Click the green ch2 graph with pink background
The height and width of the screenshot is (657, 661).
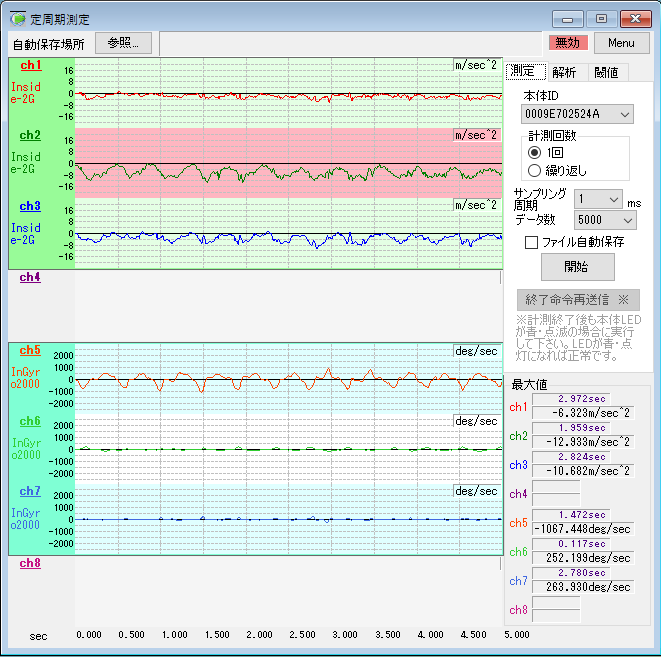tap(289, 163)
